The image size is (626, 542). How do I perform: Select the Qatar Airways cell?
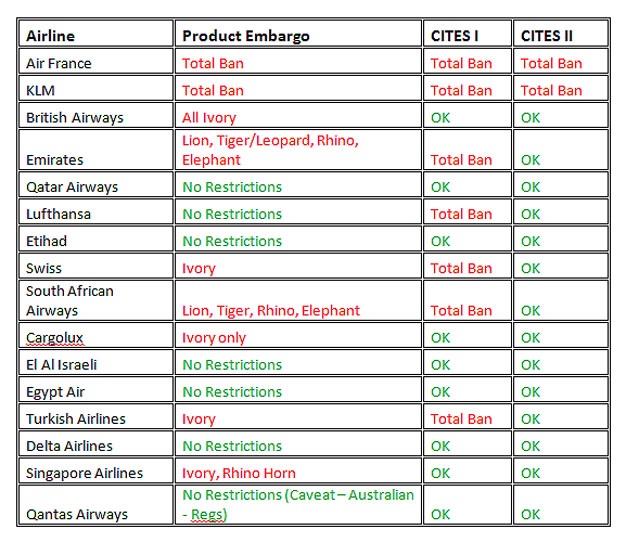96,184
